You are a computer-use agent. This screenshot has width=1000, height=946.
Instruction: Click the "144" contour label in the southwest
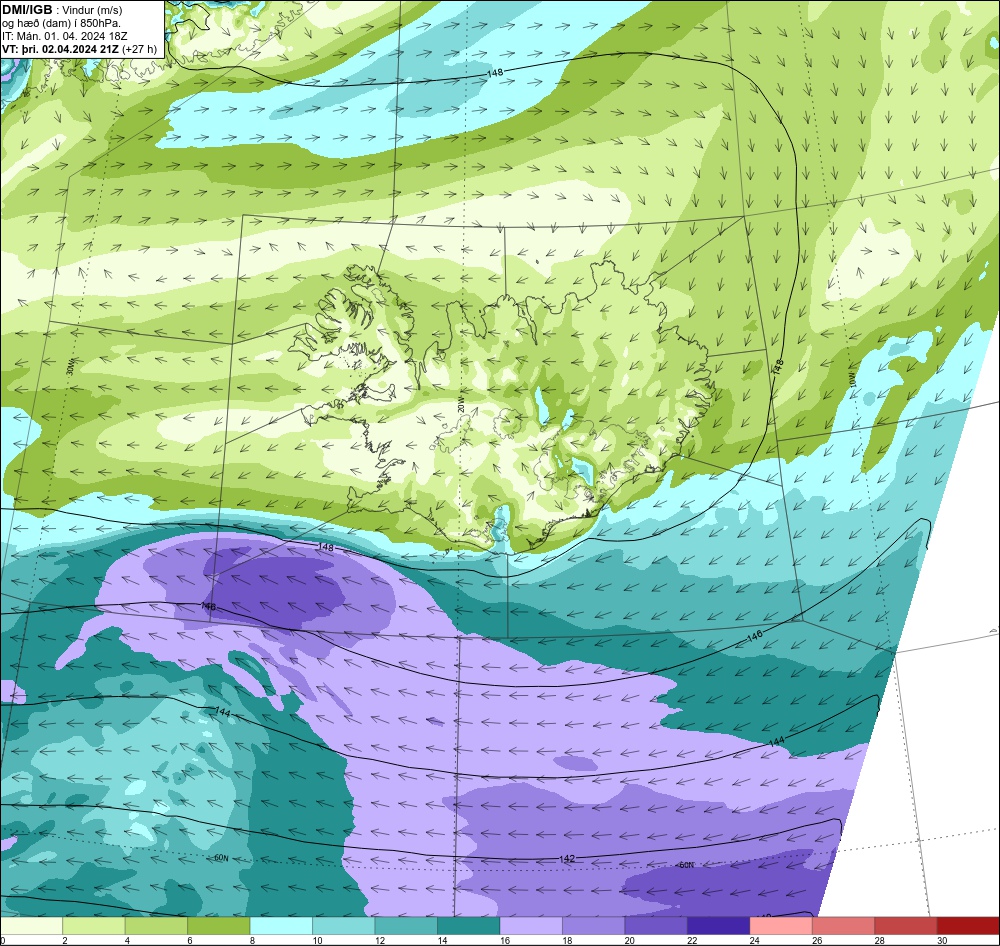point(223,711)
